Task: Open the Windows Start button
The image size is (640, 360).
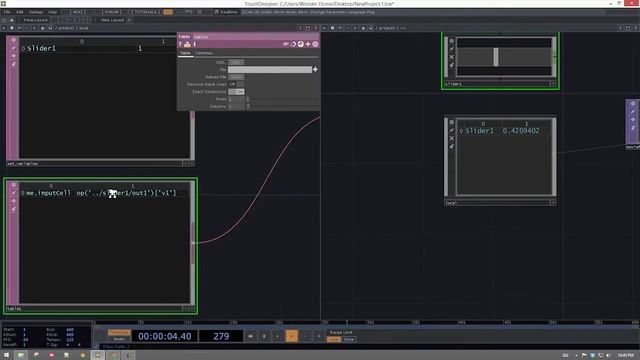Action: tap(7, 356)
